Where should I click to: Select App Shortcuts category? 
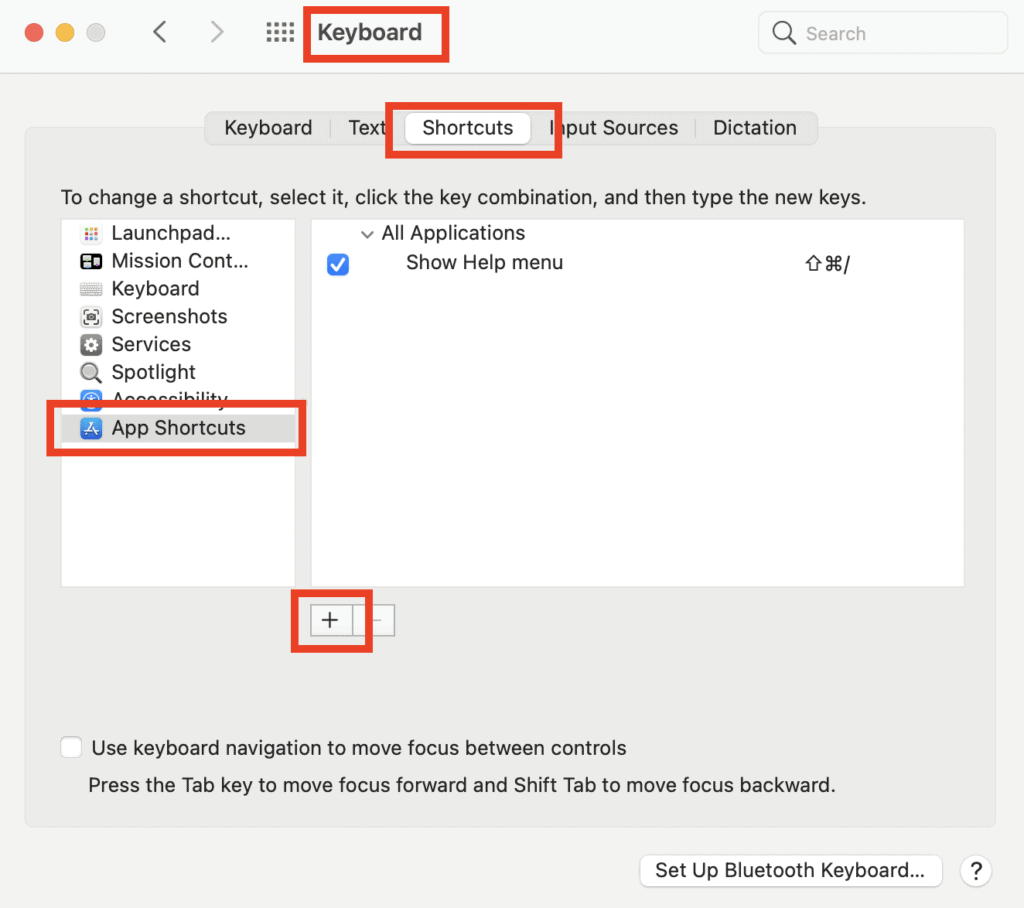178,429
